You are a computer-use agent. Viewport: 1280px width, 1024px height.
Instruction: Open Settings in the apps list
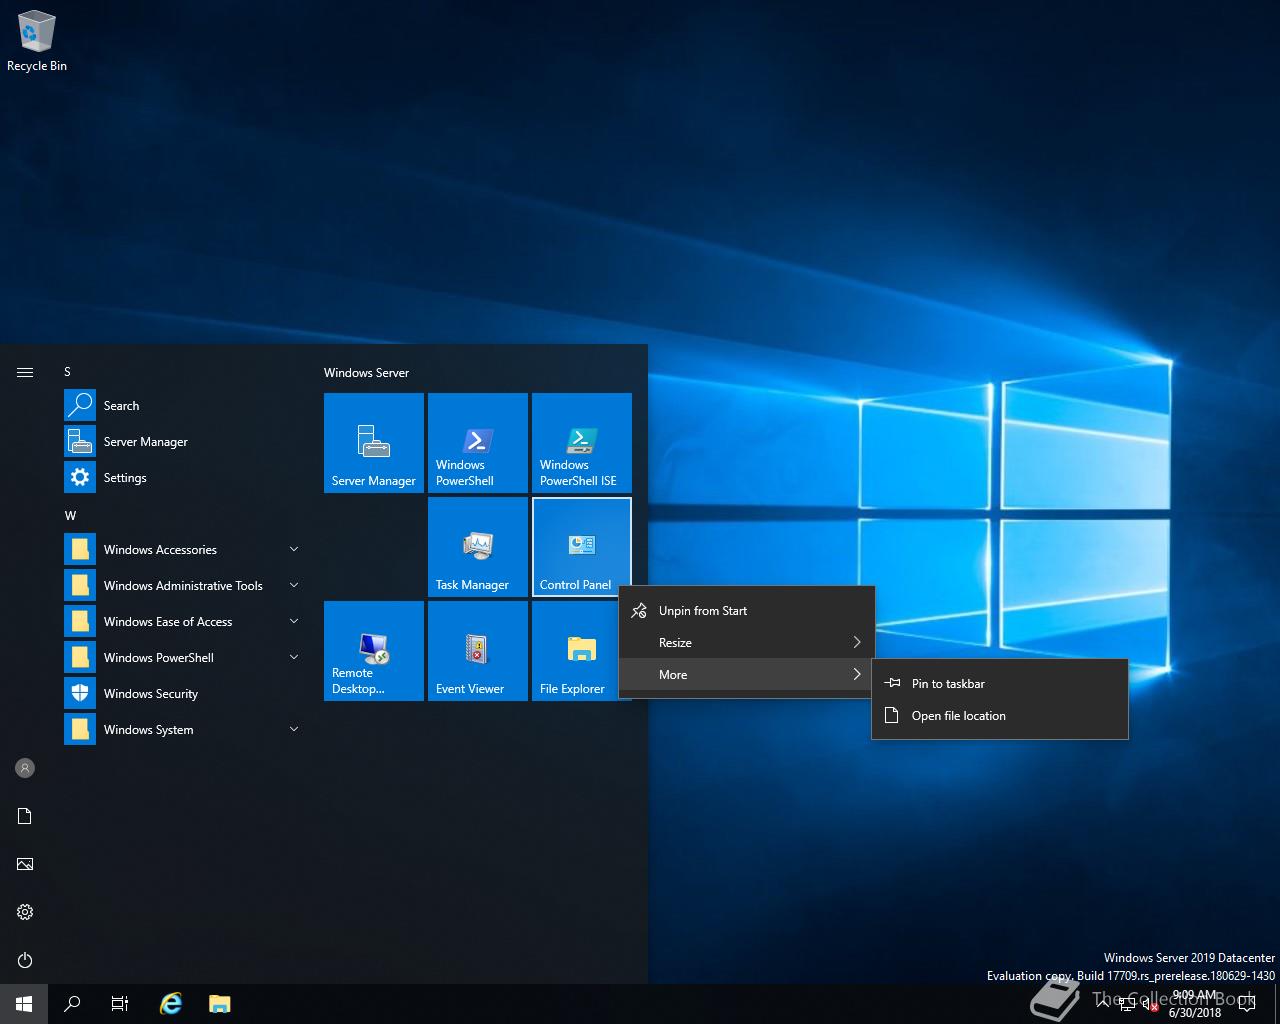click(182, 477)
